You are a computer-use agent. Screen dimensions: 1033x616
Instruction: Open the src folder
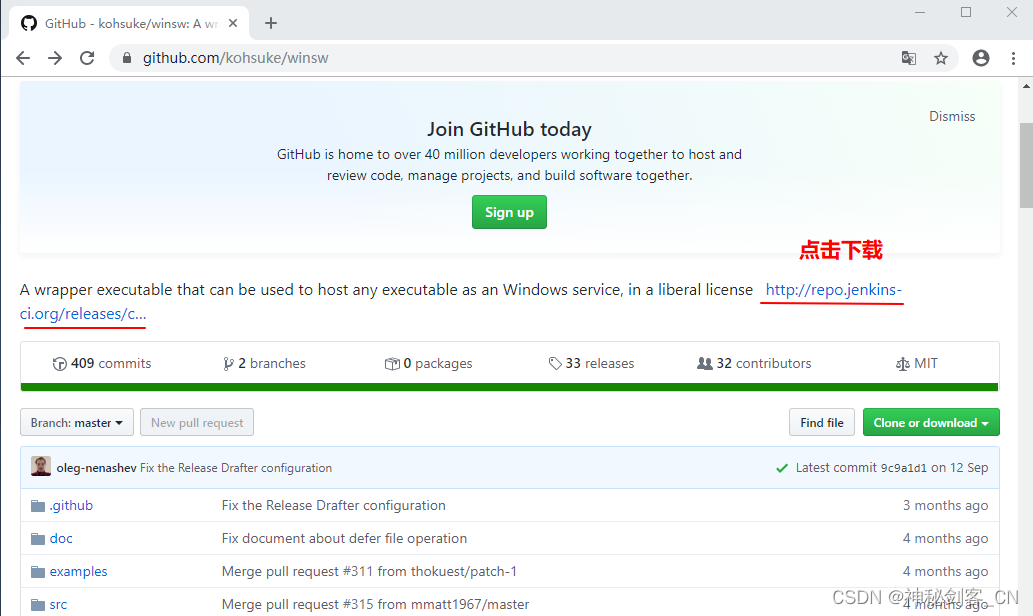pyautogui.click(x=58, y=604)
